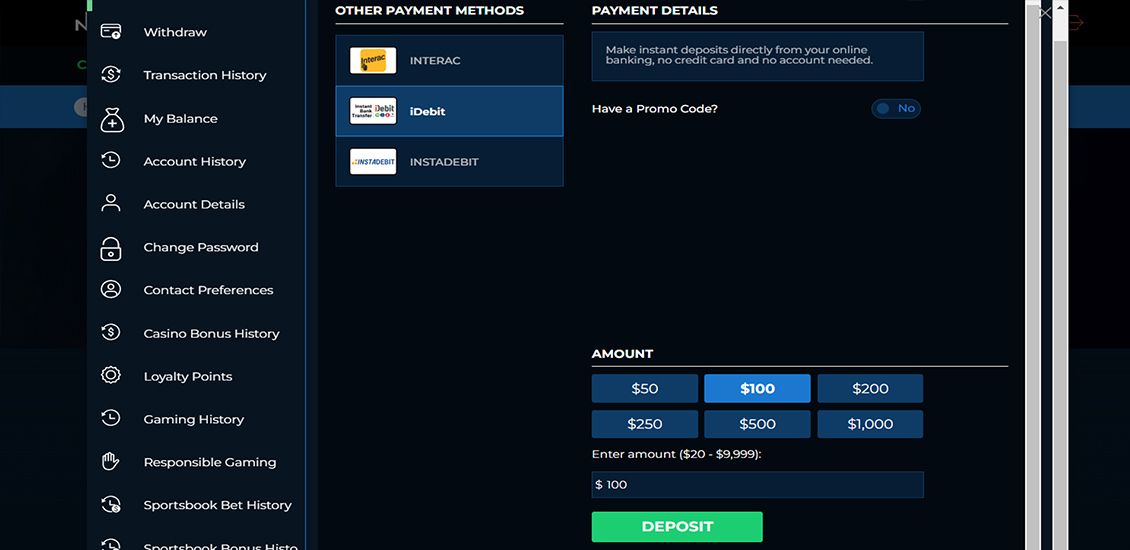The image size is (1130, 550).
Task: Click the Account Details person icon
Action: point(110,203)
